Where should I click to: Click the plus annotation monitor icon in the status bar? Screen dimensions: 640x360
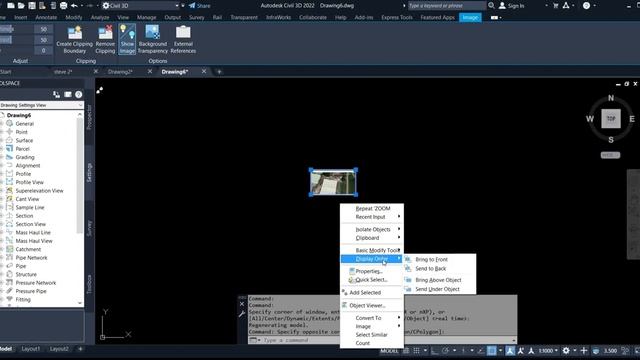coord(584,351)
